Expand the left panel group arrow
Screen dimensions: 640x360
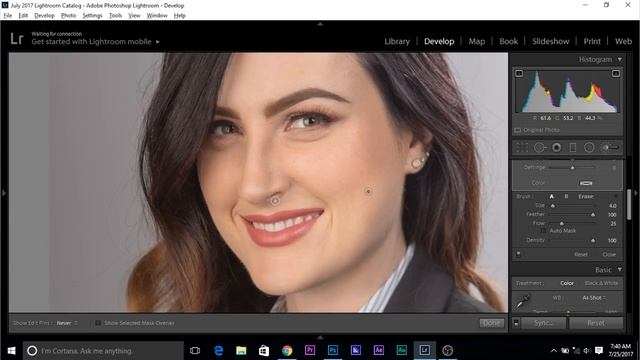coord(4,193)
